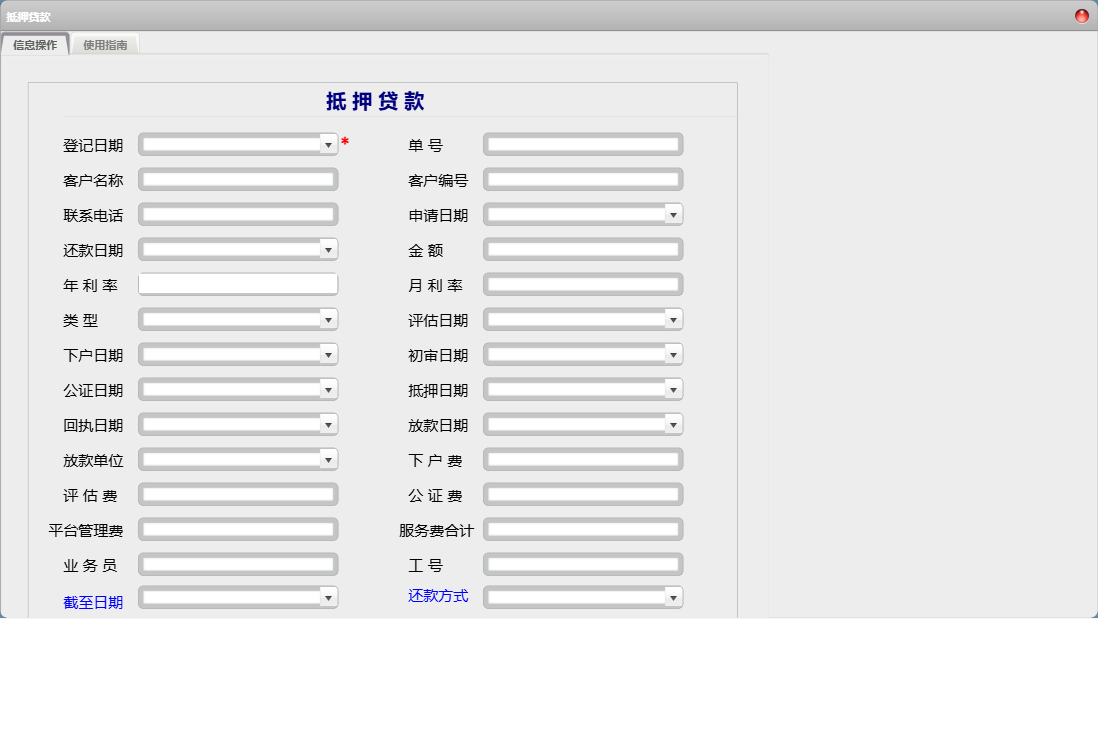
Task: Focus the 工号 input field
Action: [x=583, y=565]
